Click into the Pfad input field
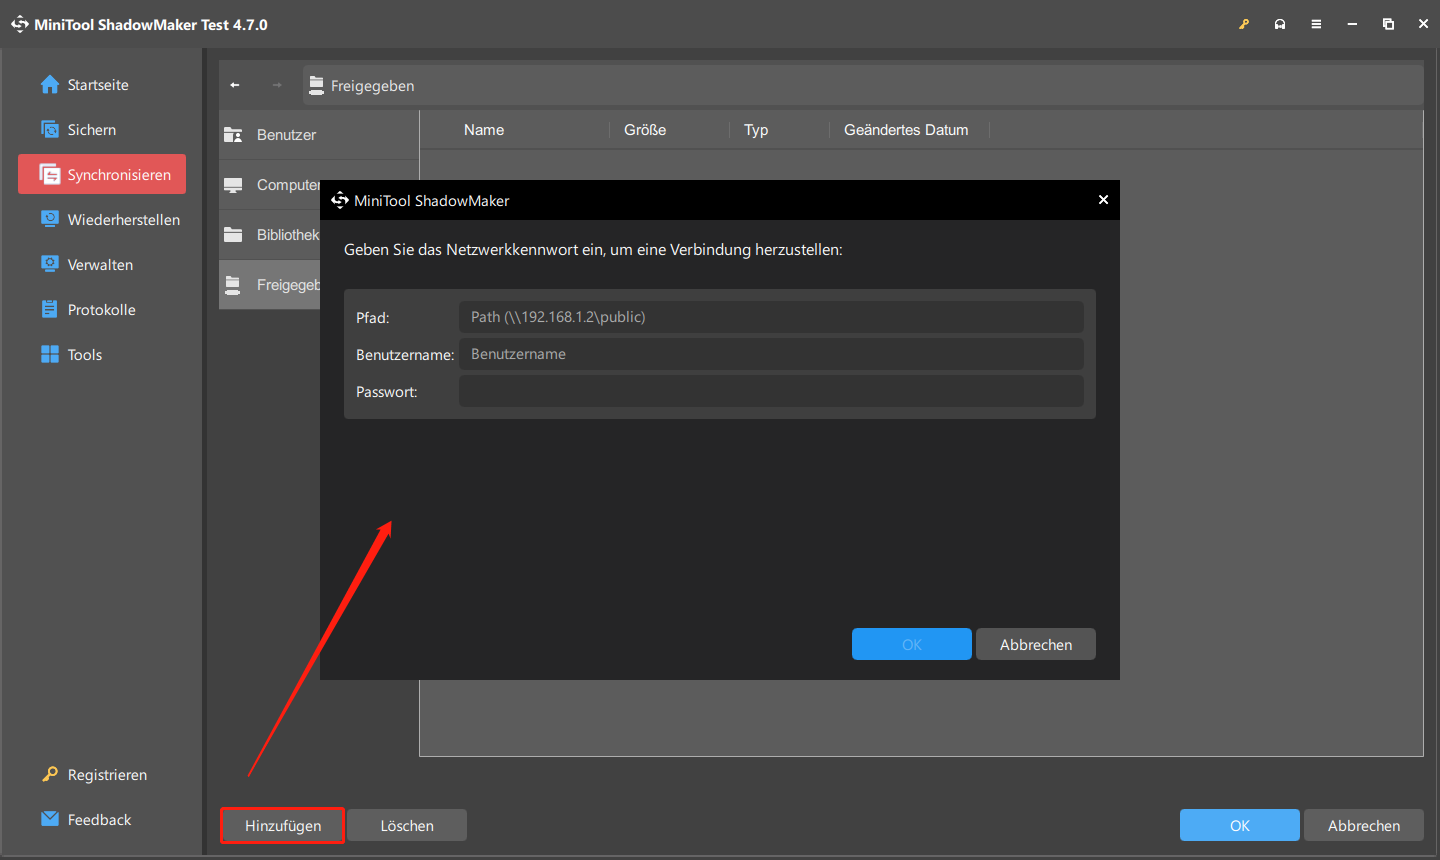 coord(770,317)
